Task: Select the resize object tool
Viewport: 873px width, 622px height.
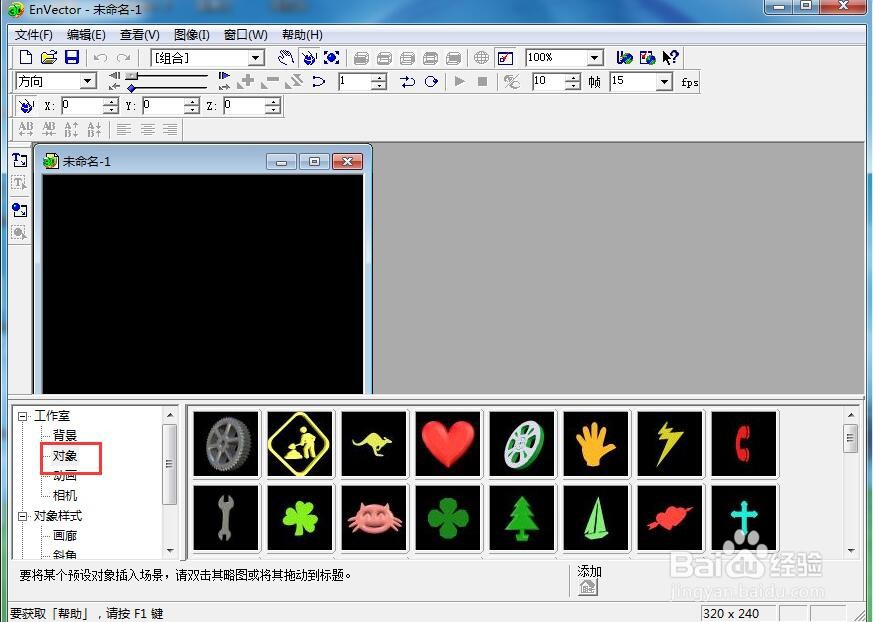Action: [332, 57]
